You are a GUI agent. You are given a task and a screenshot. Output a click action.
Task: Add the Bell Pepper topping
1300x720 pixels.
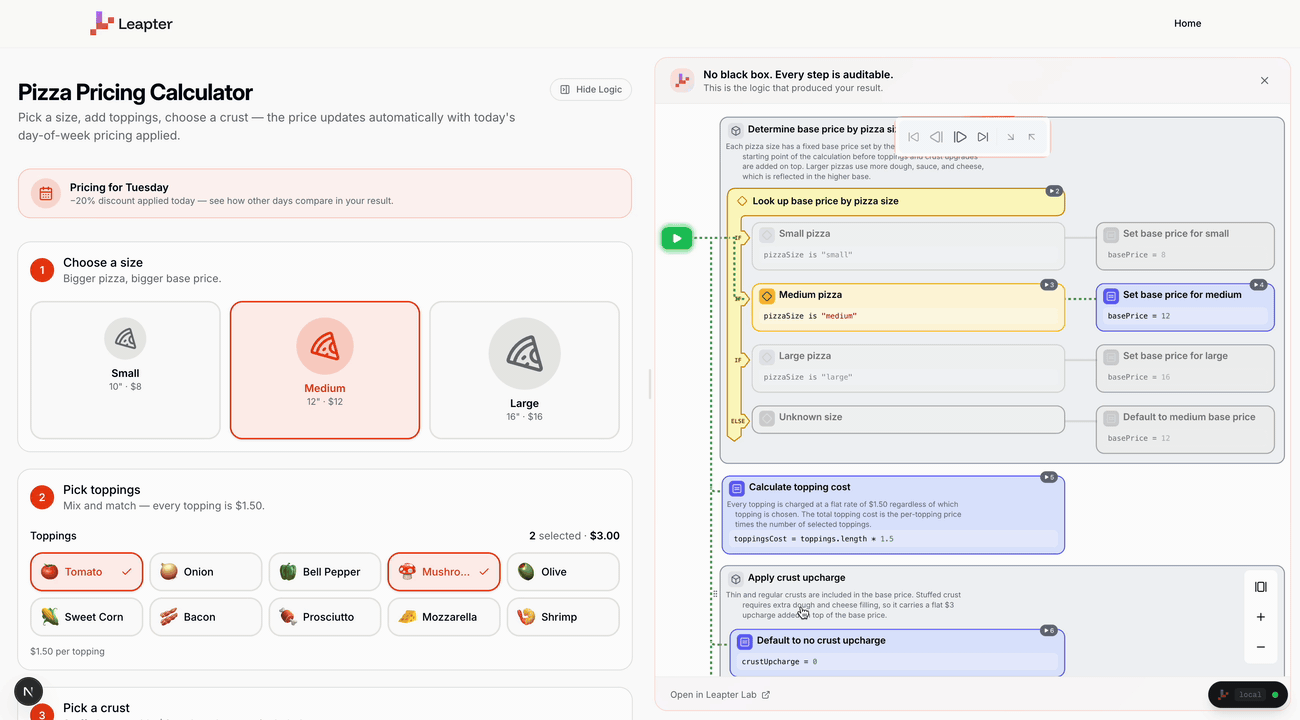pos(325,572)
